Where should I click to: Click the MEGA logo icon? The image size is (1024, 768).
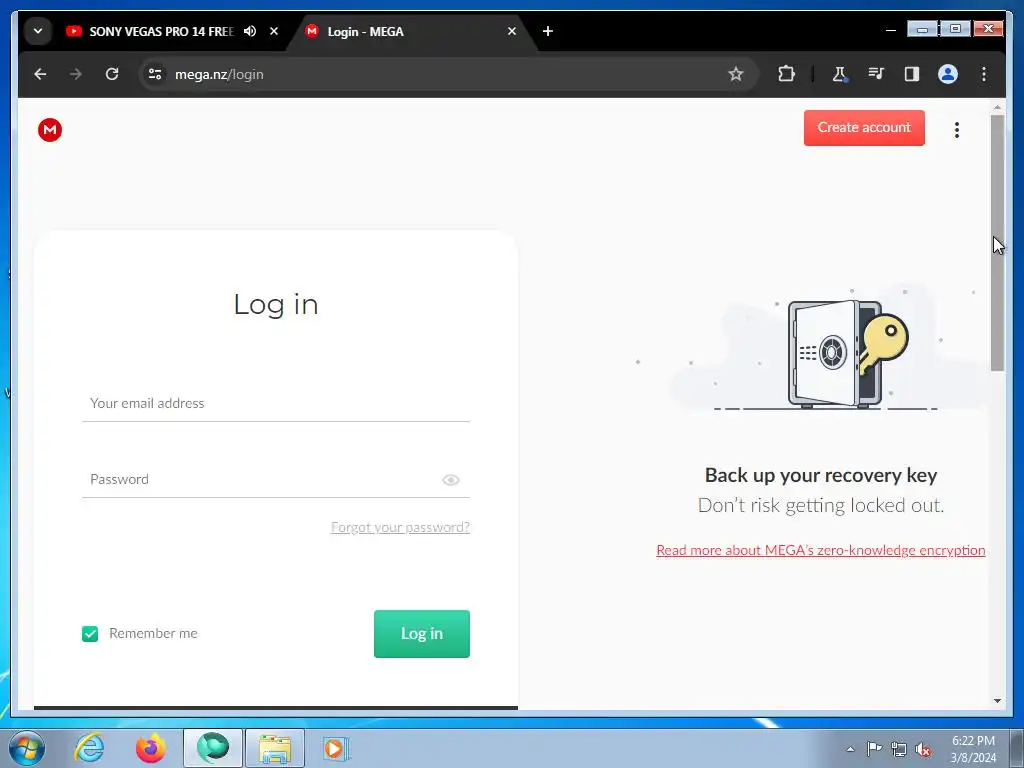click(x=50, y=130)
